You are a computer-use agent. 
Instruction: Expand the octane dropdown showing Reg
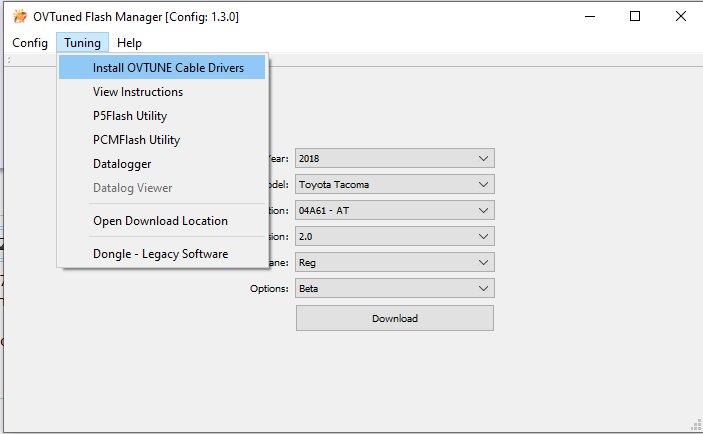click(395, 262)
